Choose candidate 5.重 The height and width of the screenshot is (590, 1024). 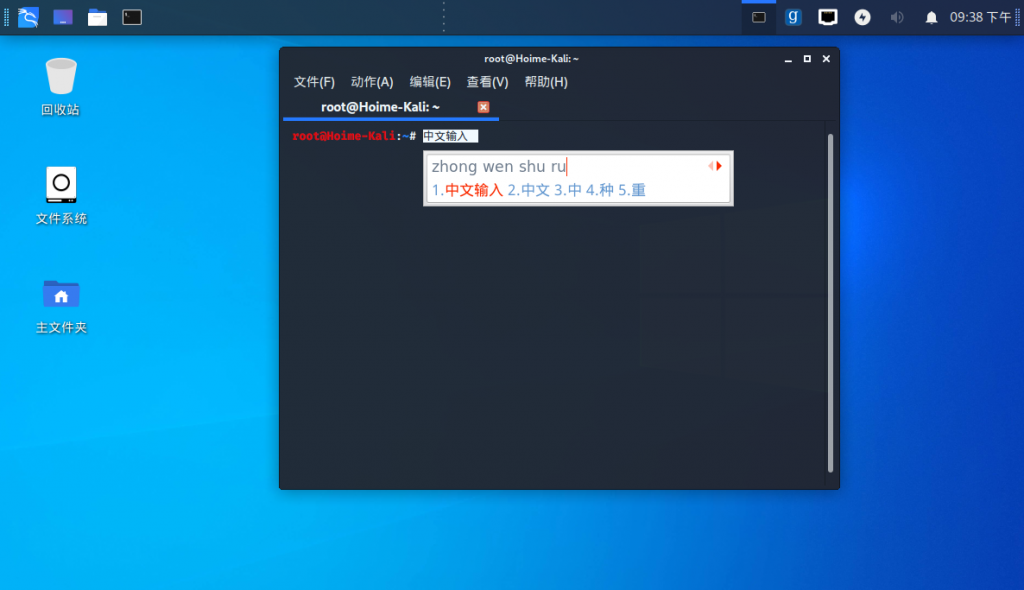[632, 190]
